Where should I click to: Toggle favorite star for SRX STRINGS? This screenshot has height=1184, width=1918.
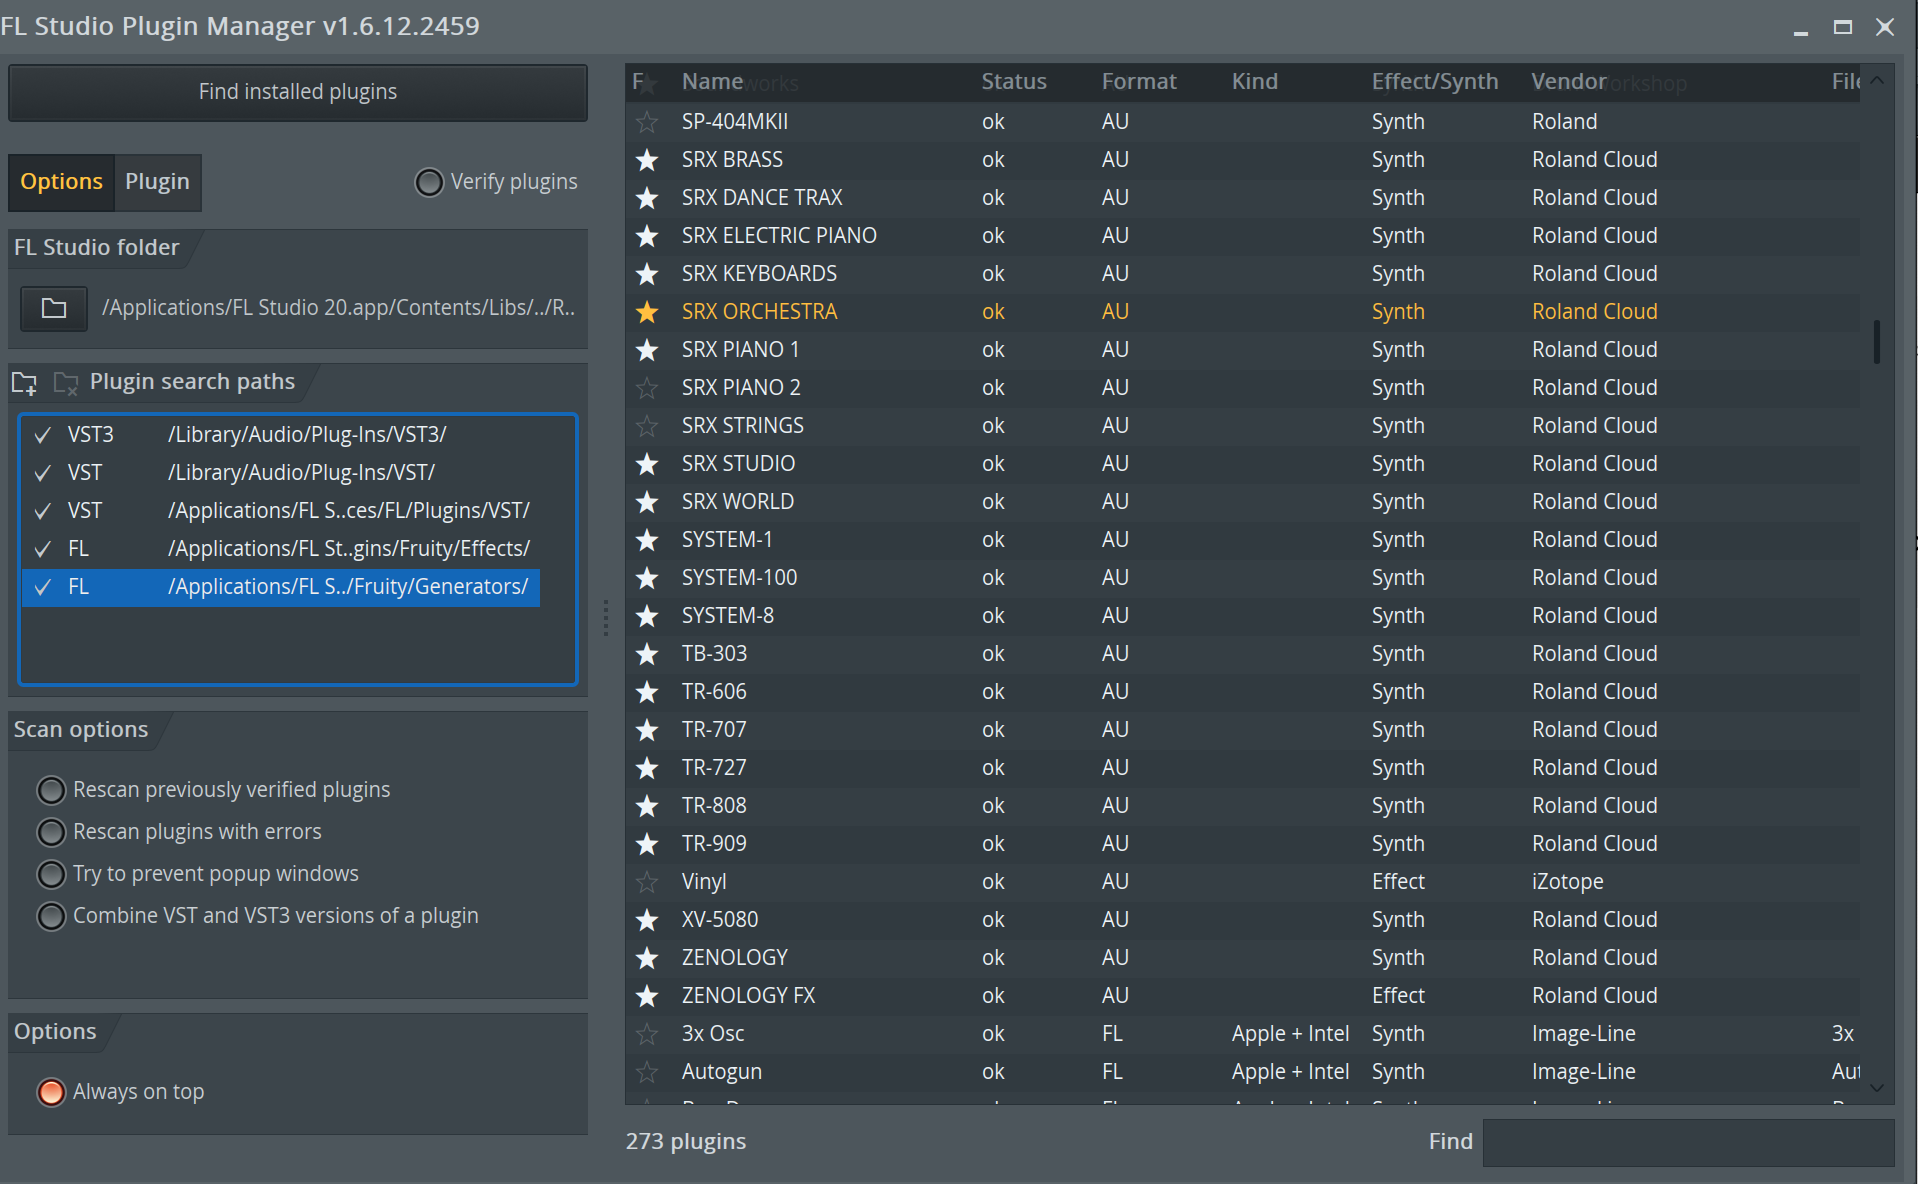(x=647, y=426)
